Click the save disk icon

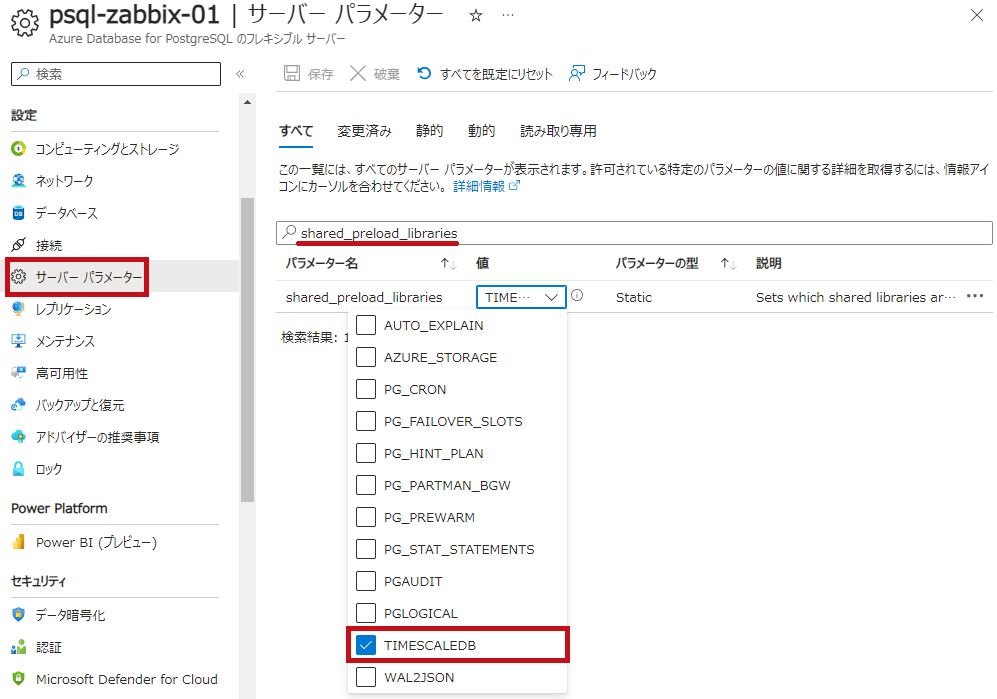click(292, 73)
